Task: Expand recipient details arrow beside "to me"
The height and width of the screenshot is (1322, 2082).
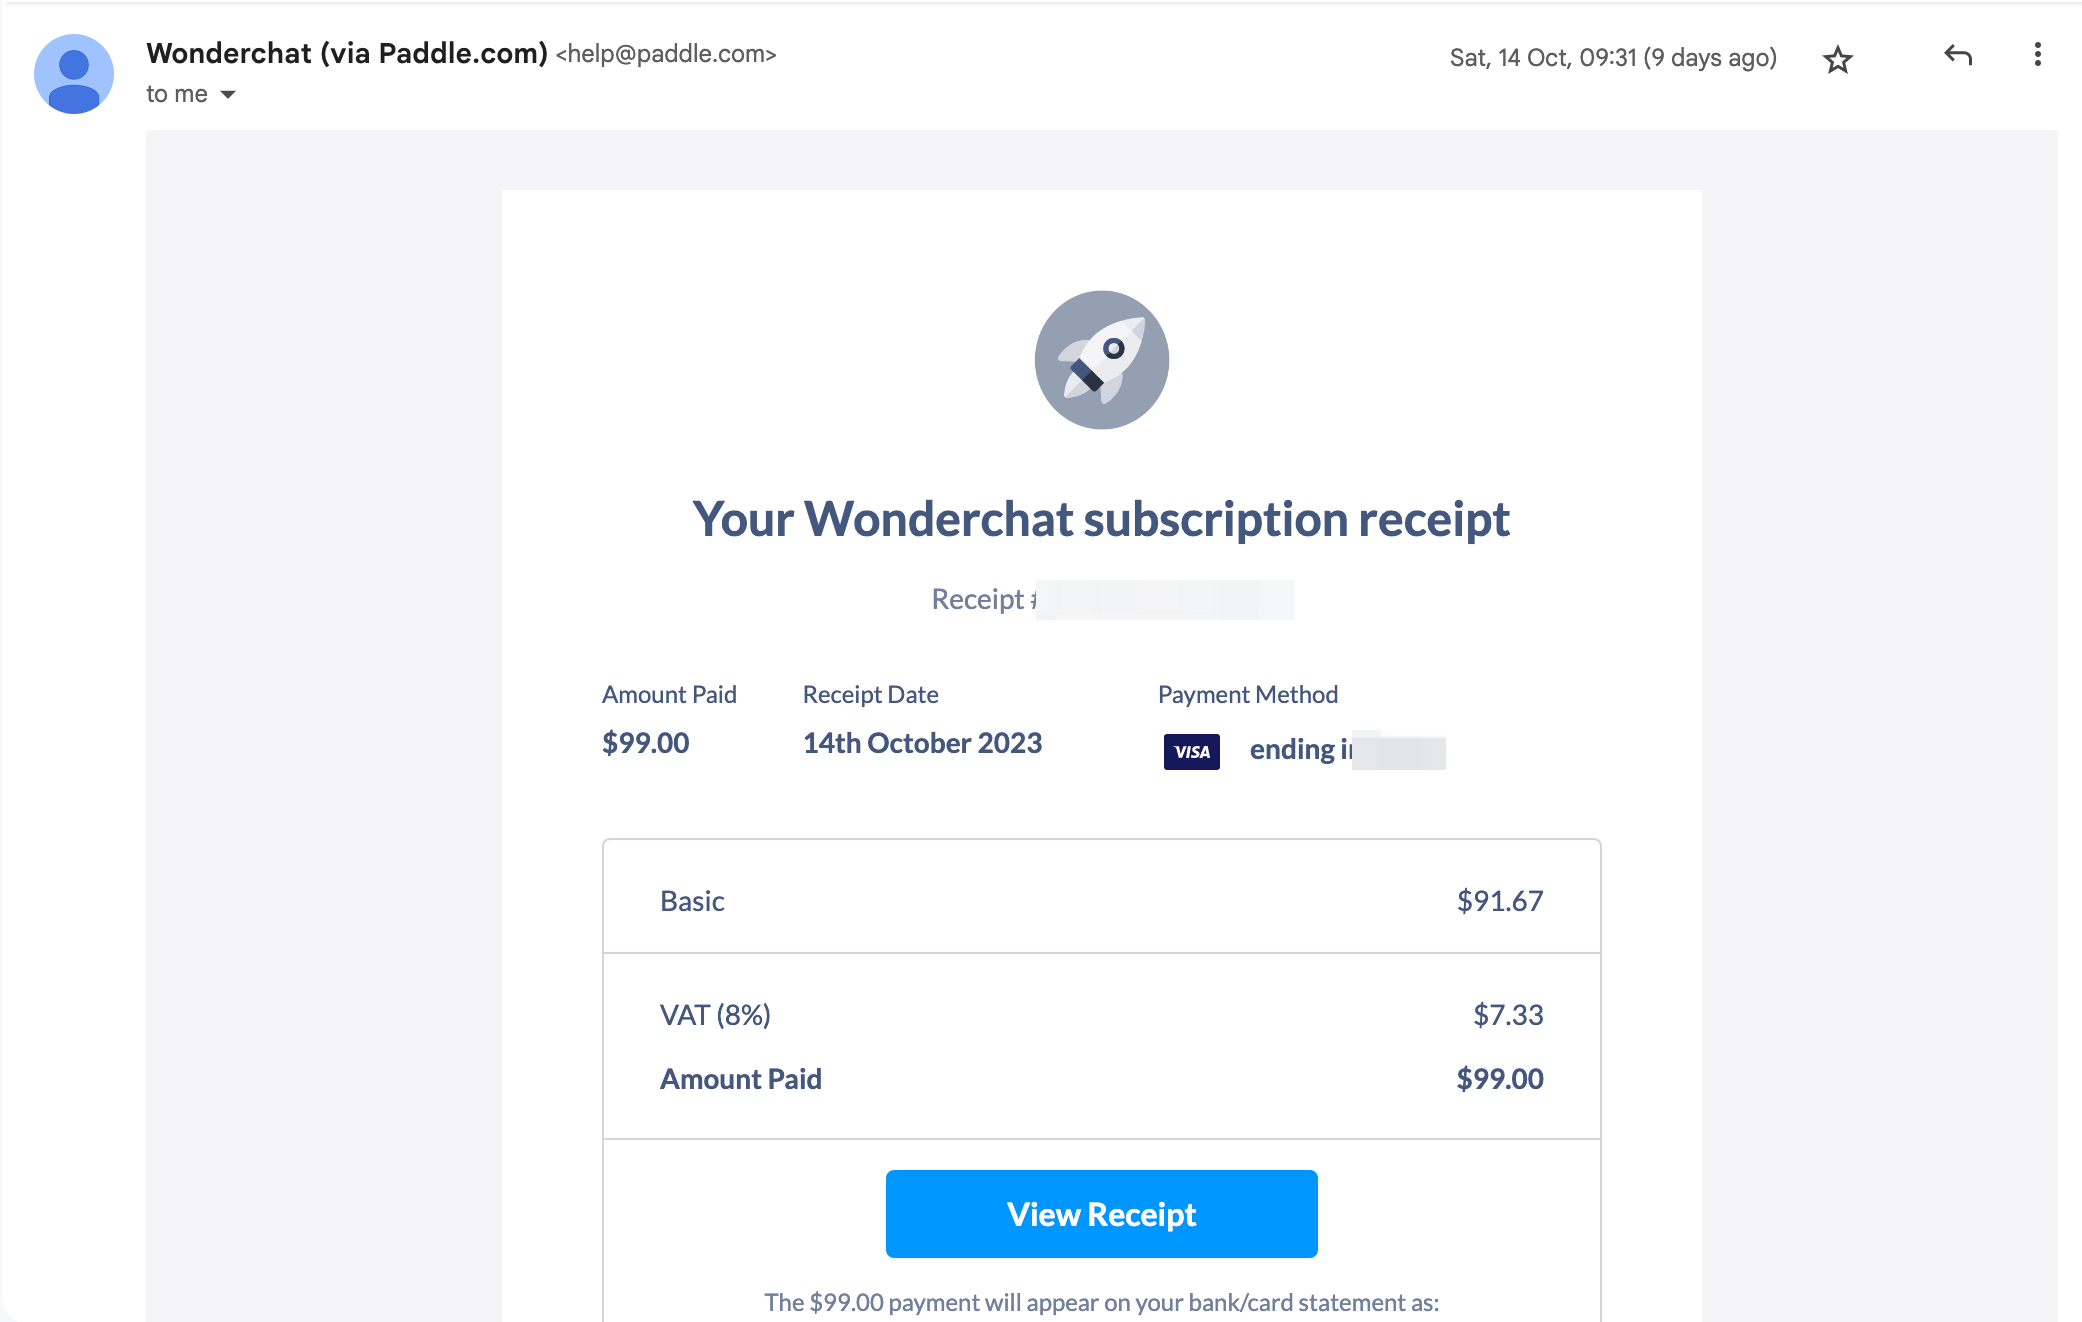Action: click(x=228, y=95)
